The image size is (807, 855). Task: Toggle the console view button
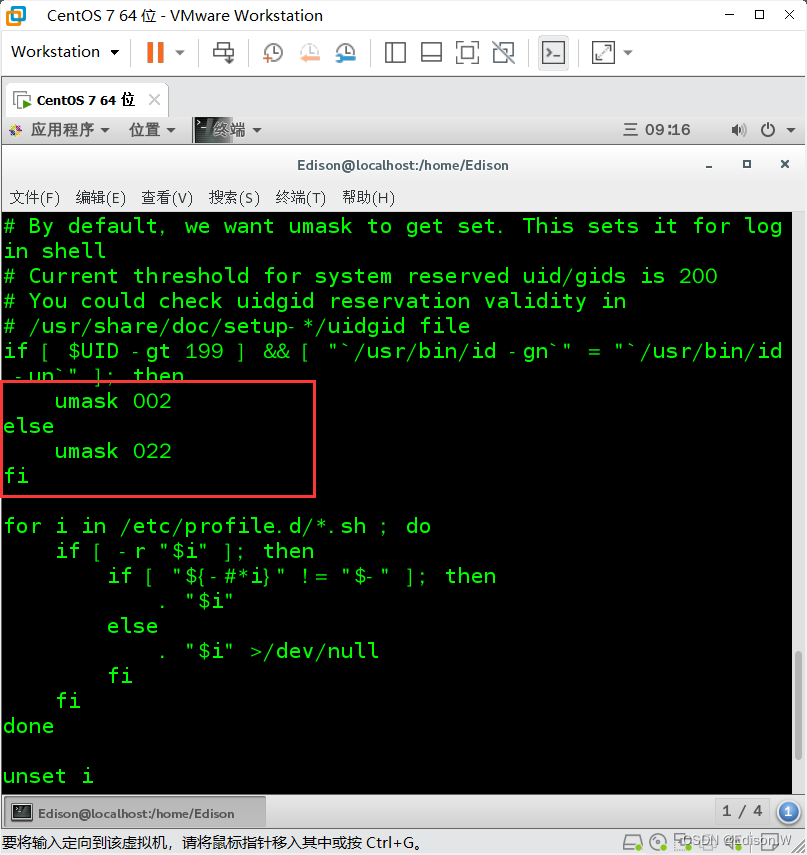pyautogui.click(x=553, y=52)
